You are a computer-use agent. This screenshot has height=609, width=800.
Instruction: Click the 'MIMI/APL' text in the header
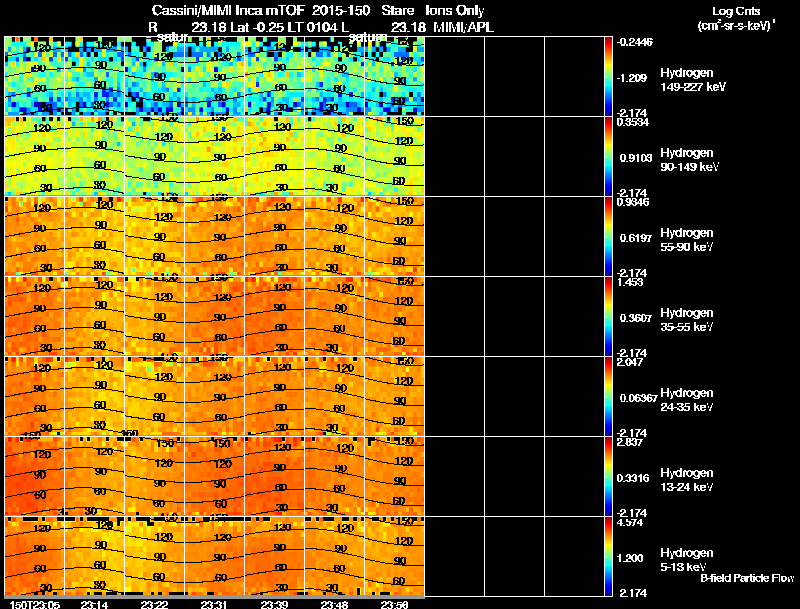pos(463,28)
